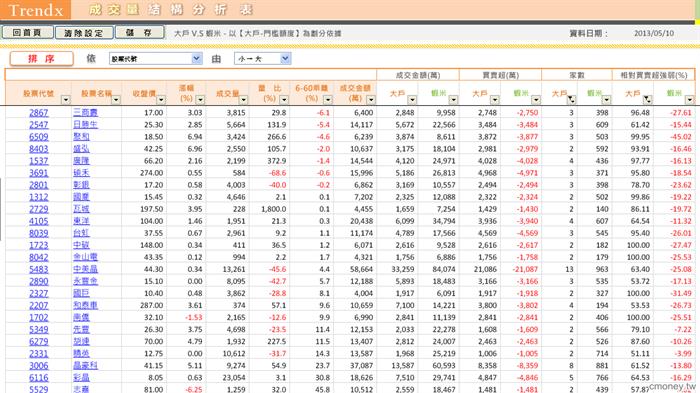Click the red 排序 sort button
This screenshot has height=393, width=700.
pyautogui.click(x=42, y=59)
